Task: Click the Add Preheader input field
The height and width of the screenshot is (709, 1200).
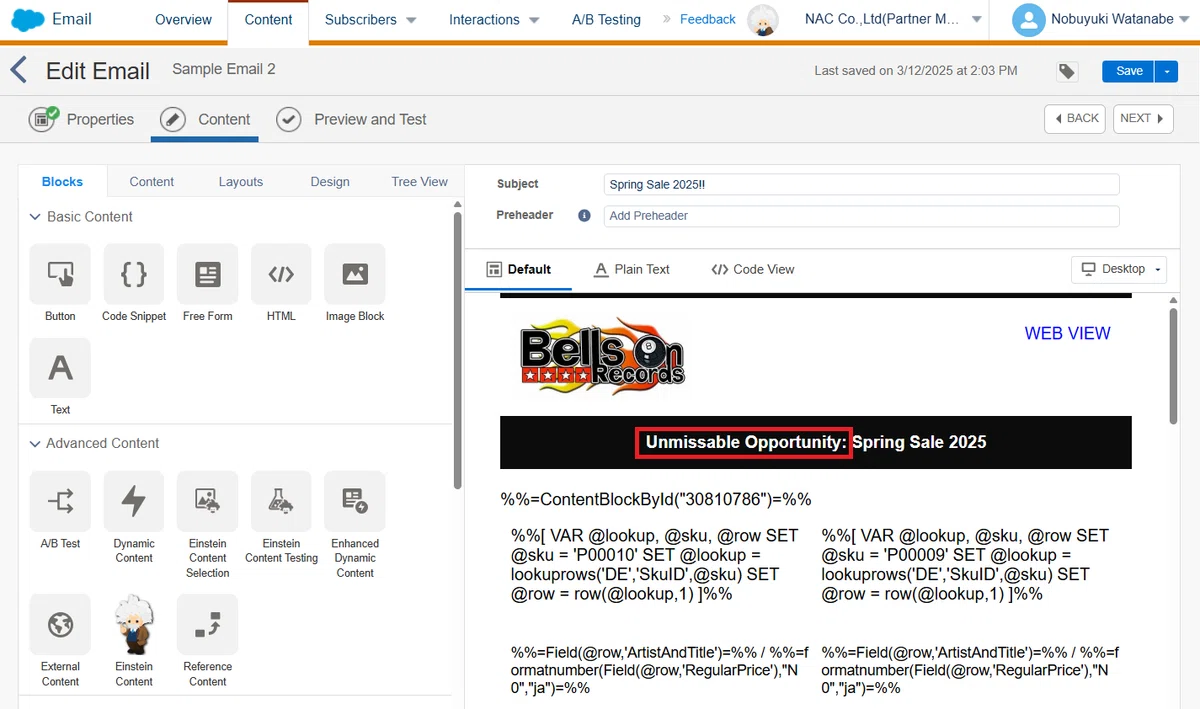Action: coord(862,216)
